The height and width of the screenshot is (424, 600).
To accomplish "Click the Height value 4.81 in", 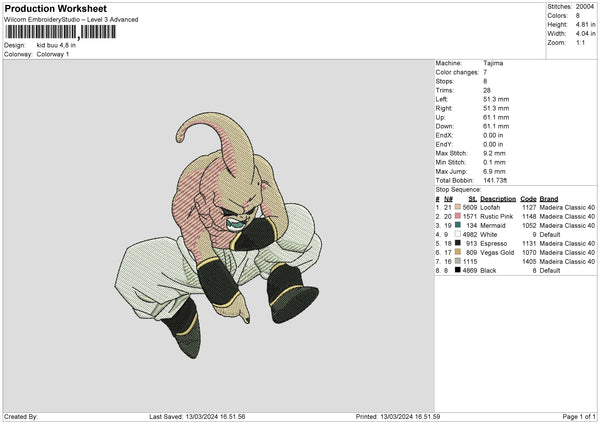I will click(585, 24).
